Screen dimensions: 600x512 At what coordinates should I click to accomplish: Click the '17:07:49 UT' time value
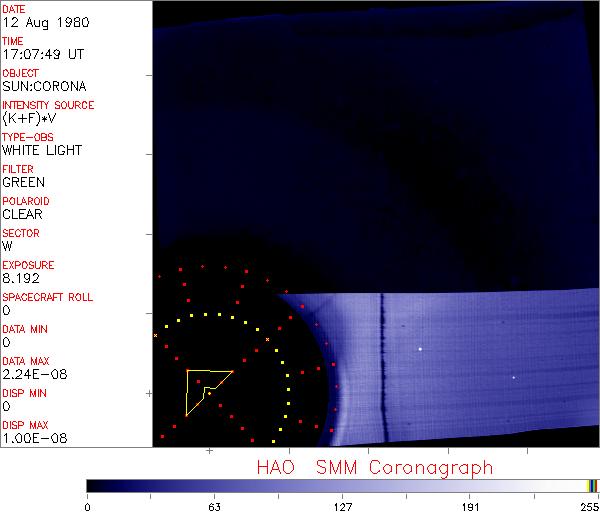(41, 54)
